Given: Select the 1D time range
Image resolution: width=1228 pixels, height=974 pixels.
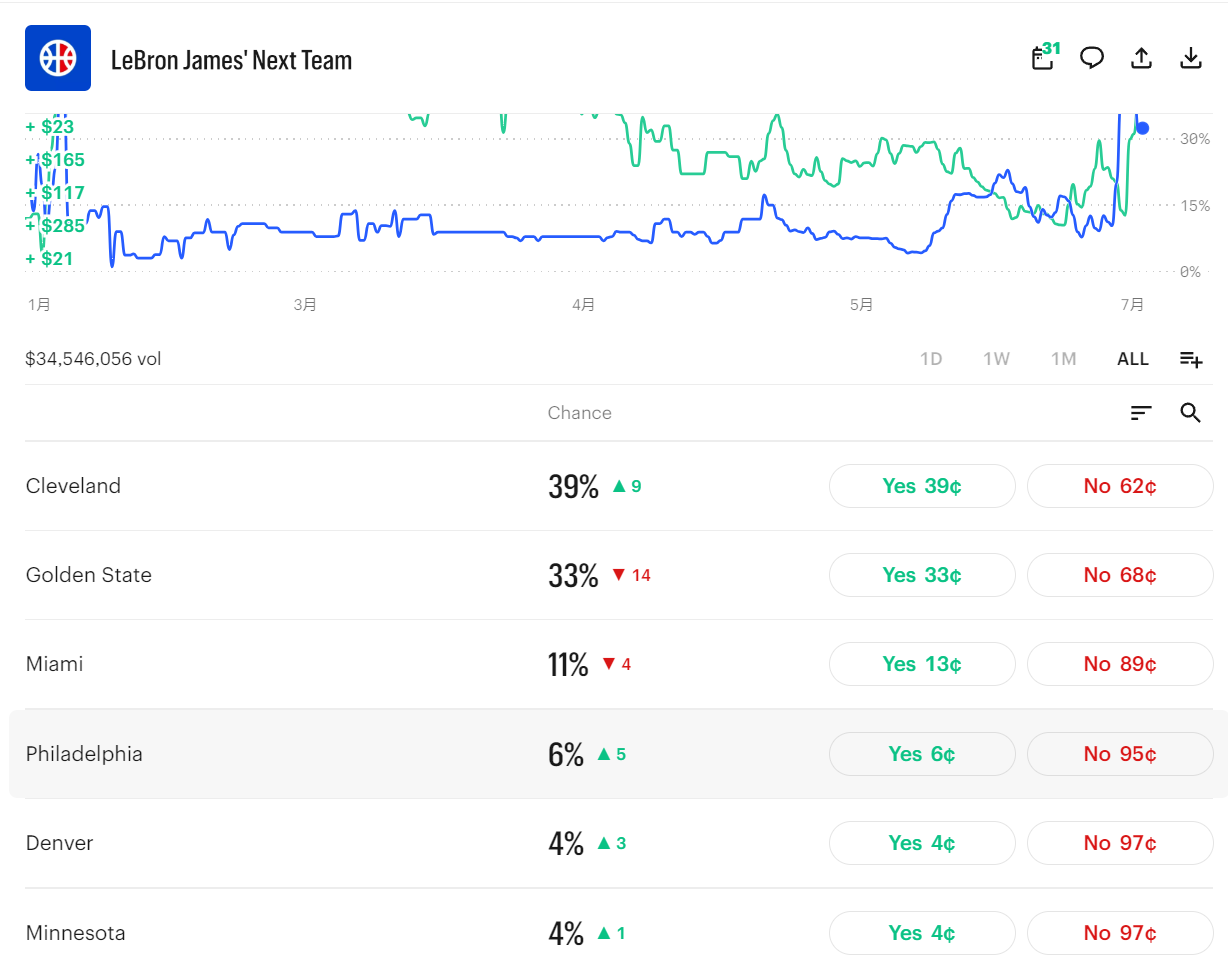Looking at the screenshot, I should tap(931, 359).
